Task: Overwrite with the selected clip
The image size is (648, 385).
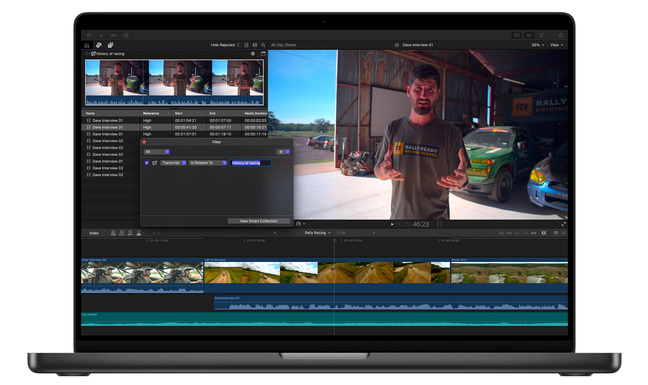Action: pyautogui.click(x=138, y=233)
